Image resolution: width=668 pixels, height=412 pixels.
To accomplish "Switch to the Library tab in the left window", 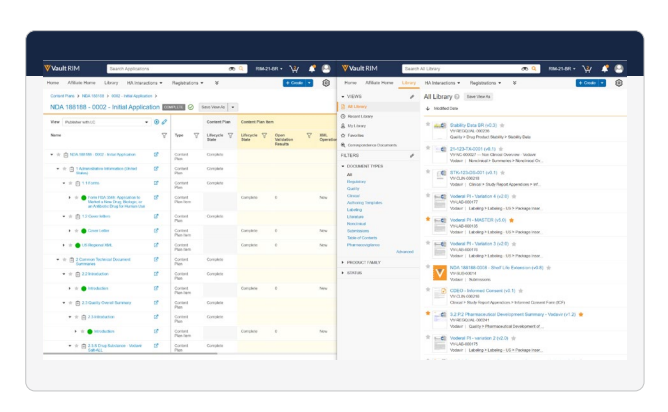I will coord(111,83).
